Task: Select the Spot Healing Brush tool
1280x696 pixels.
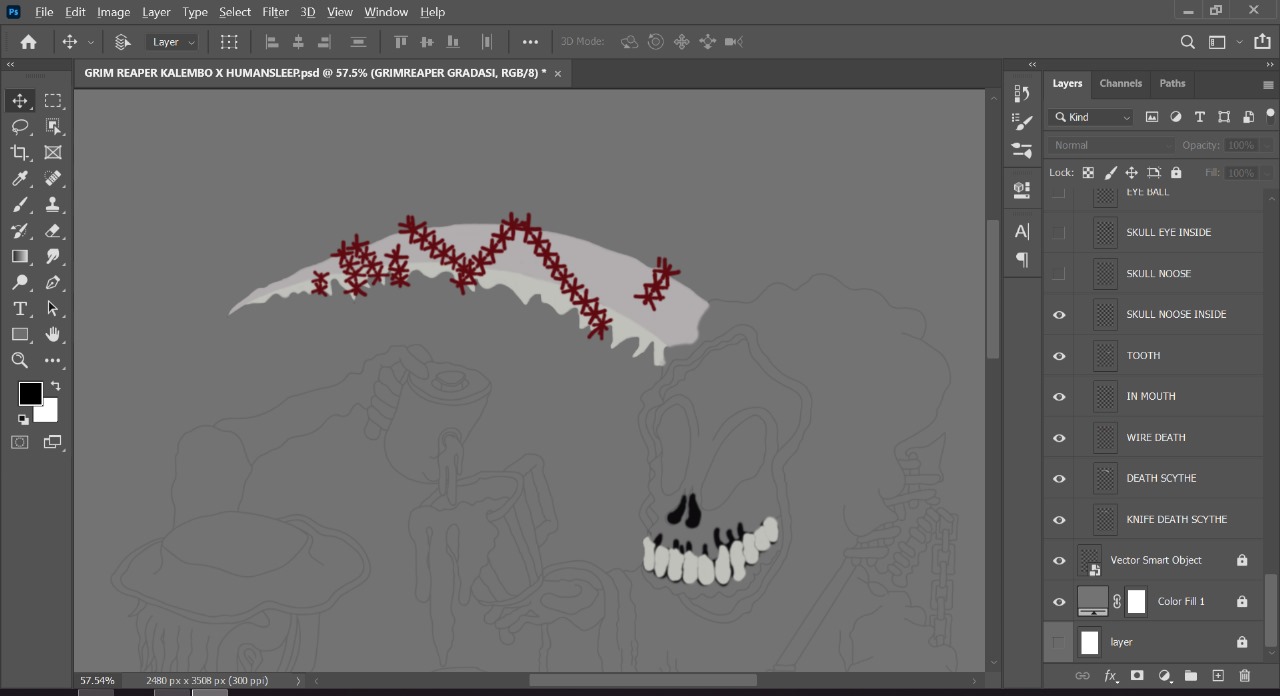Action: [x=53, y=179]
